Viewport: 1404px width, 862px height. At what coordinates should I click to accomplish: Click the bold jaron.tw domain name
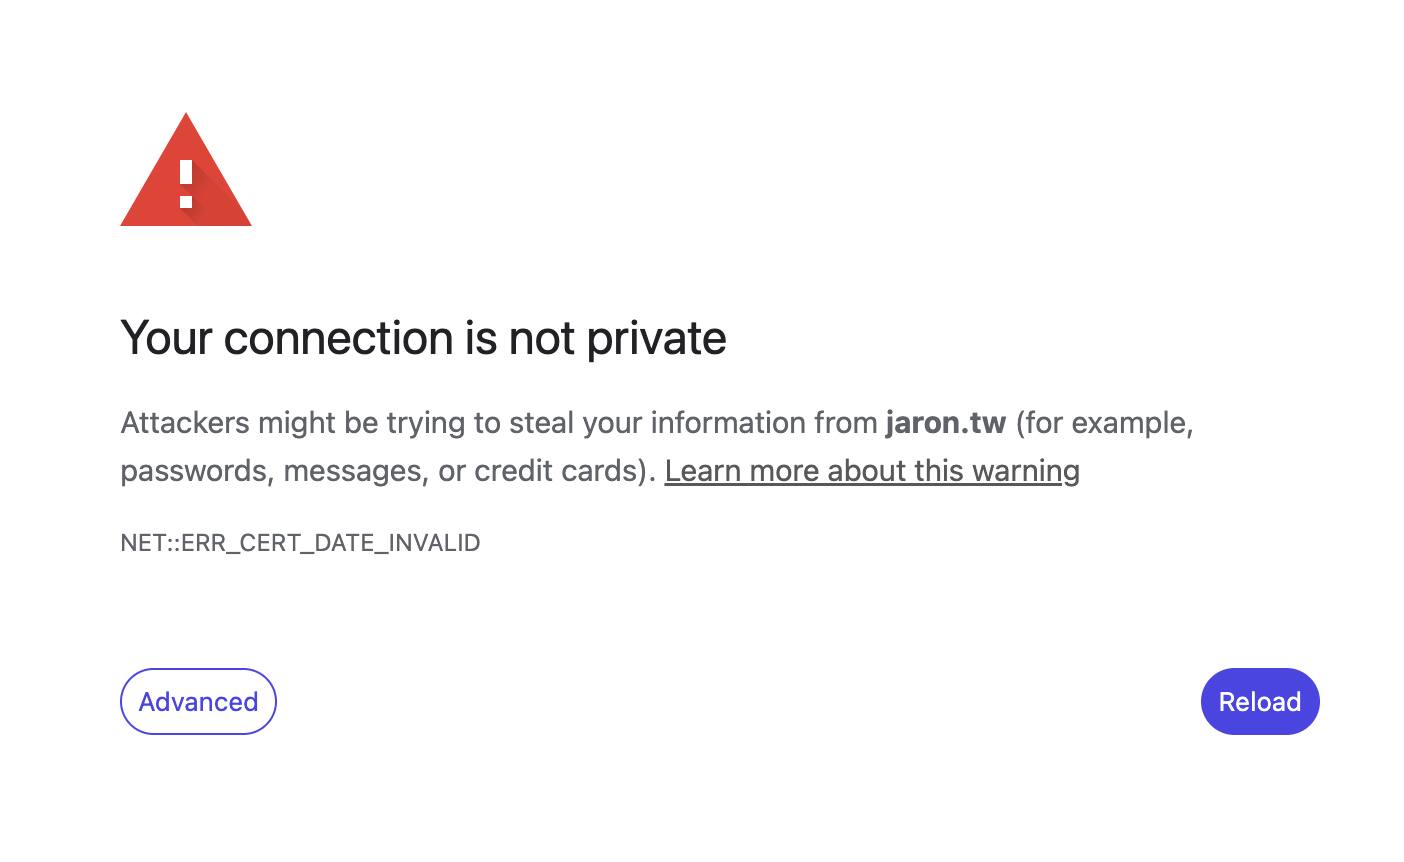coord(945,423)
